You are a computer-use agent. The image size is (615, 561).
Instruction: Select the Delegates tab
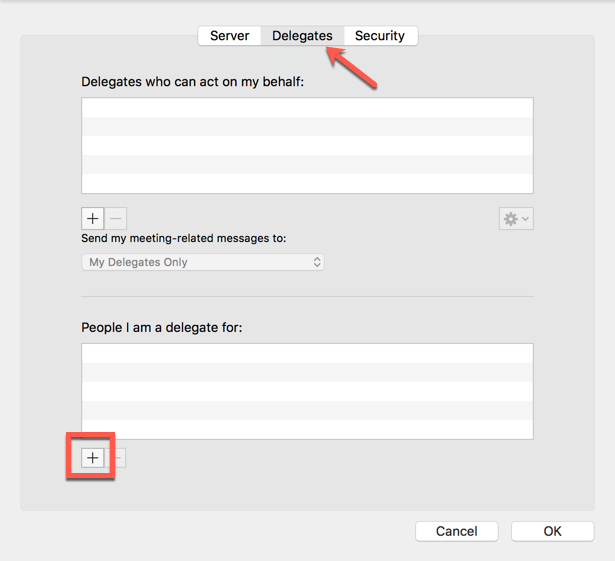click(x=302, y=36)
